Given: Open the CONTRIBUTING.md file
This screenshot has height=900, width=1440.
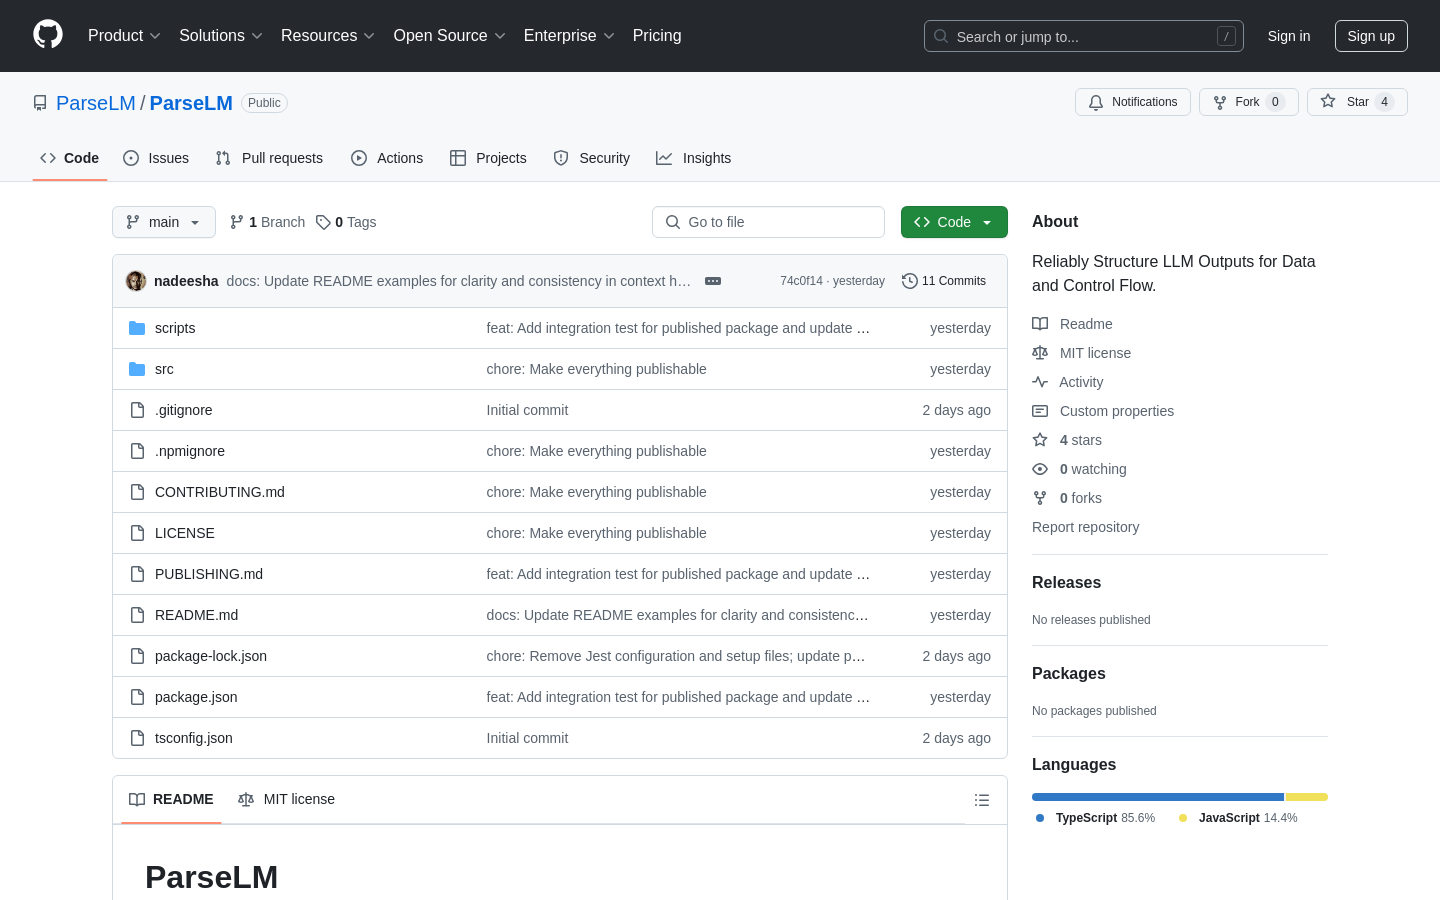Looking at the screenshot, I should pyautogui.click(x=220, y=492).
